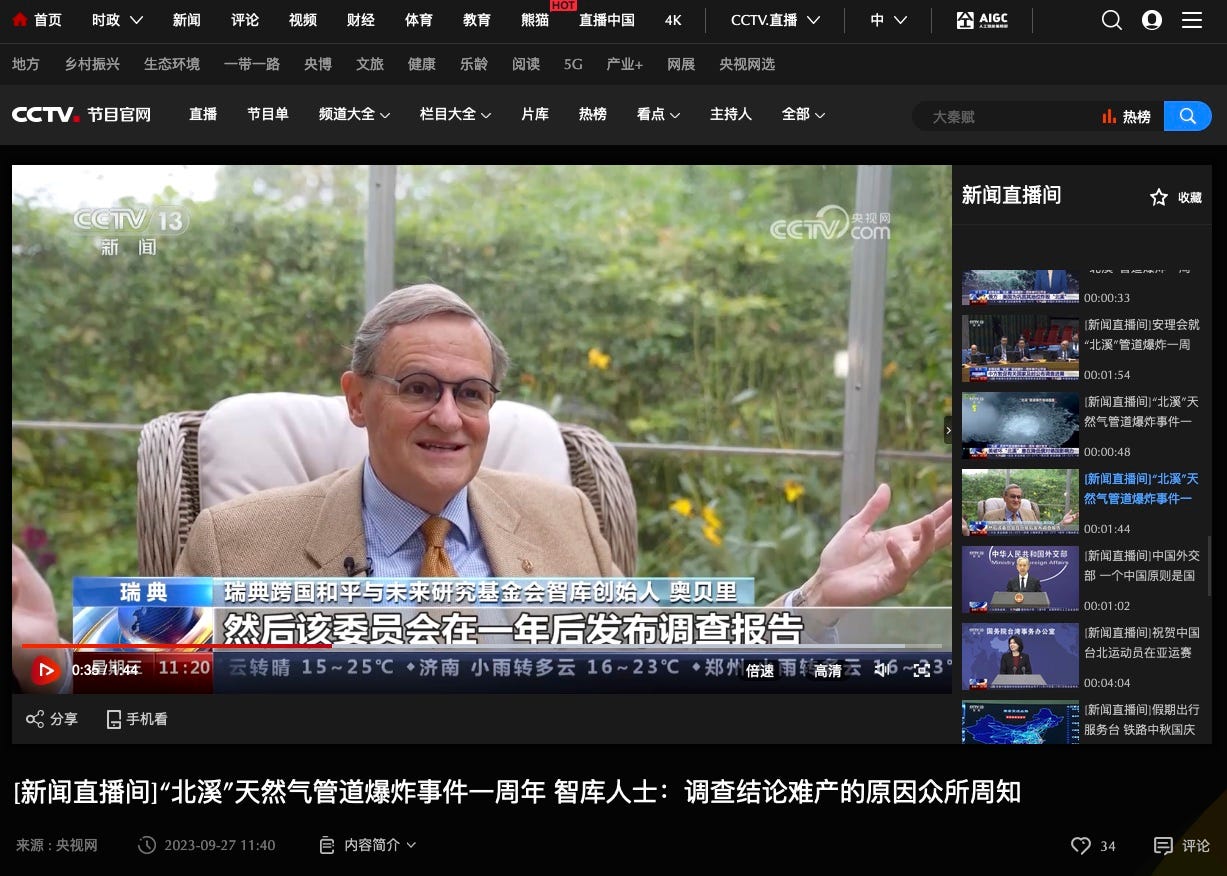Click the 分享 share icon

[x=35, y=719]
